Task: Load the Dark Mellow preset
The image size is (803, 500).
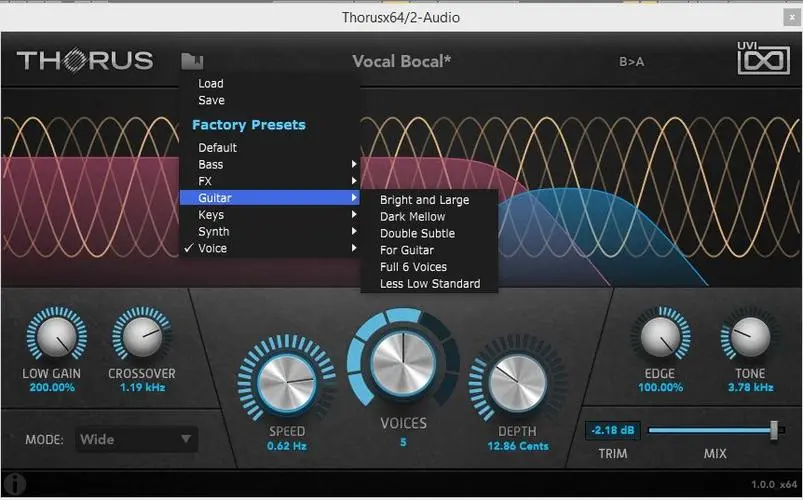Action: pyautogui.click(x=430, y=217)
